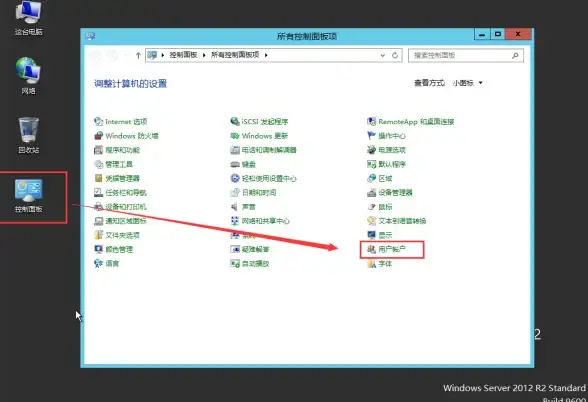Open 自动播放 item

point(250,264)
